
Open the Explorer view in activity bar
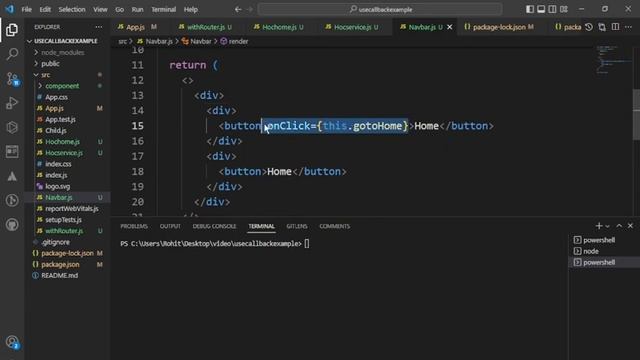pyautogui.click(x=12, y=30)
